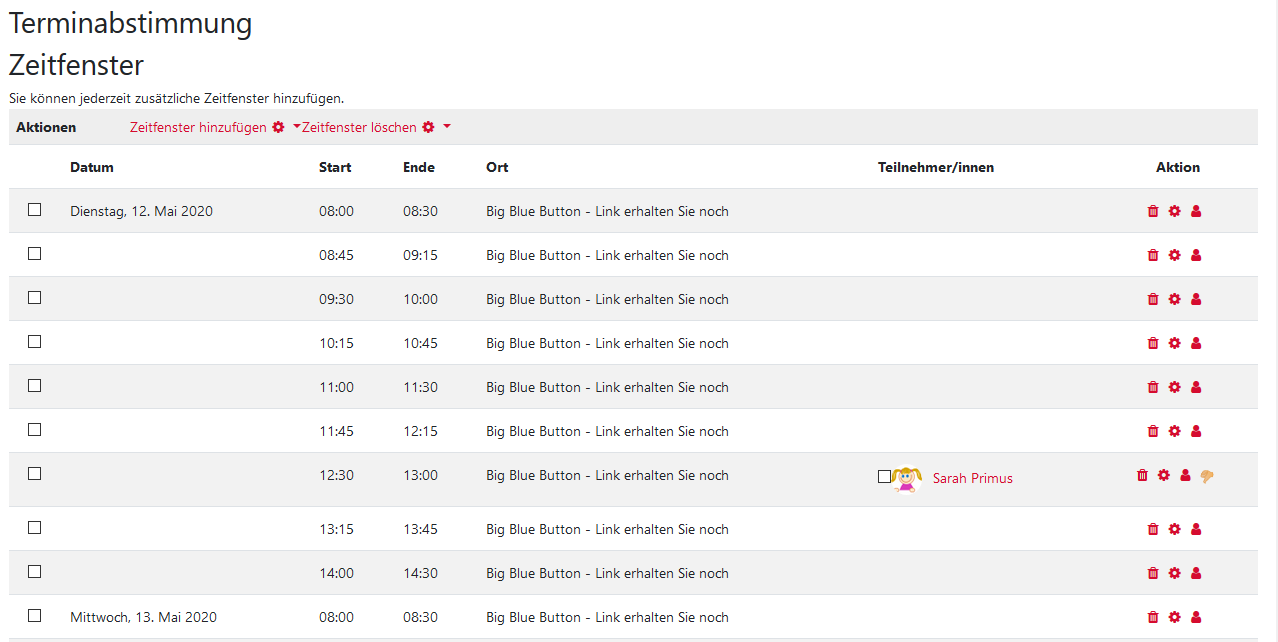Open settings gear for the 08:45 slot

coord(1175,255)
